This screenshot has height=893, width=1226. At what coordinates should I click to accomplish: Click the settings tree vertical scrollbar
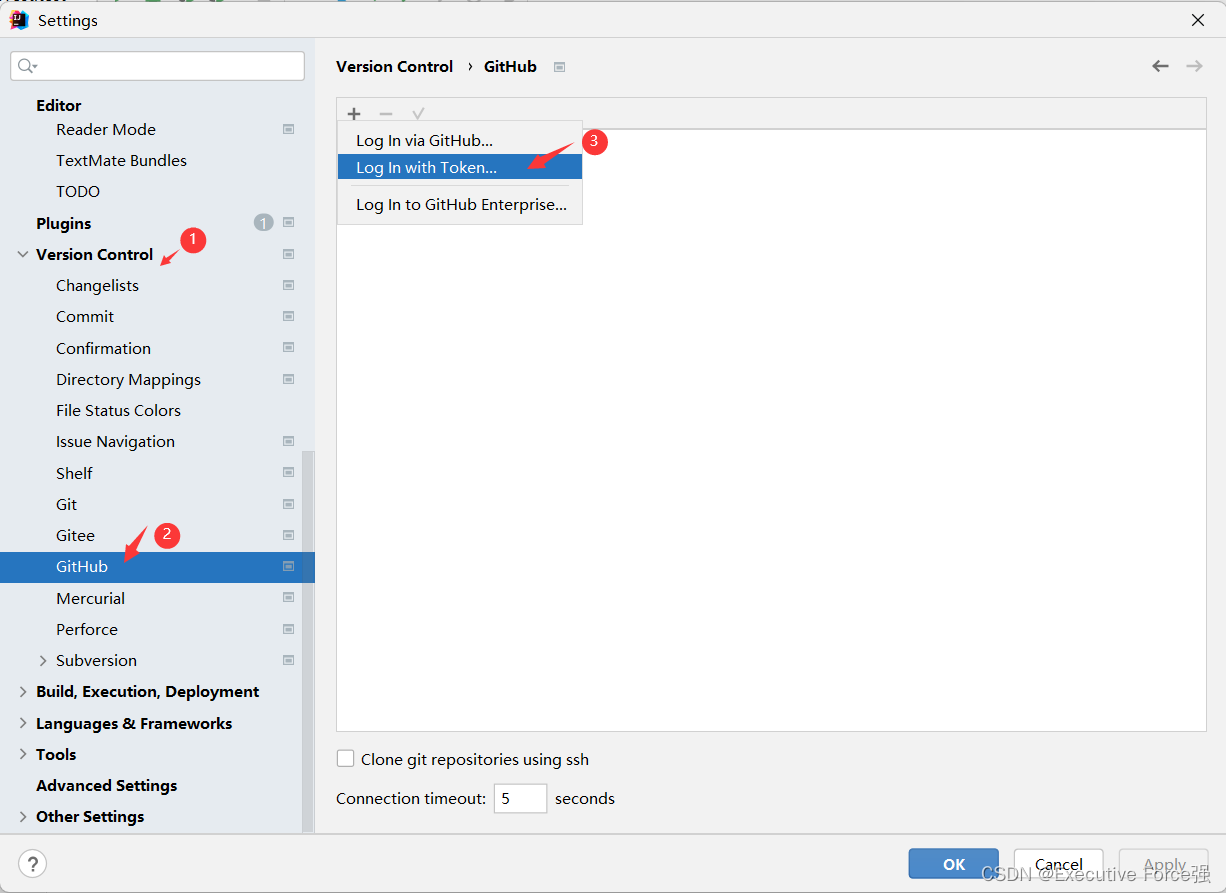(x=307, y=640)
